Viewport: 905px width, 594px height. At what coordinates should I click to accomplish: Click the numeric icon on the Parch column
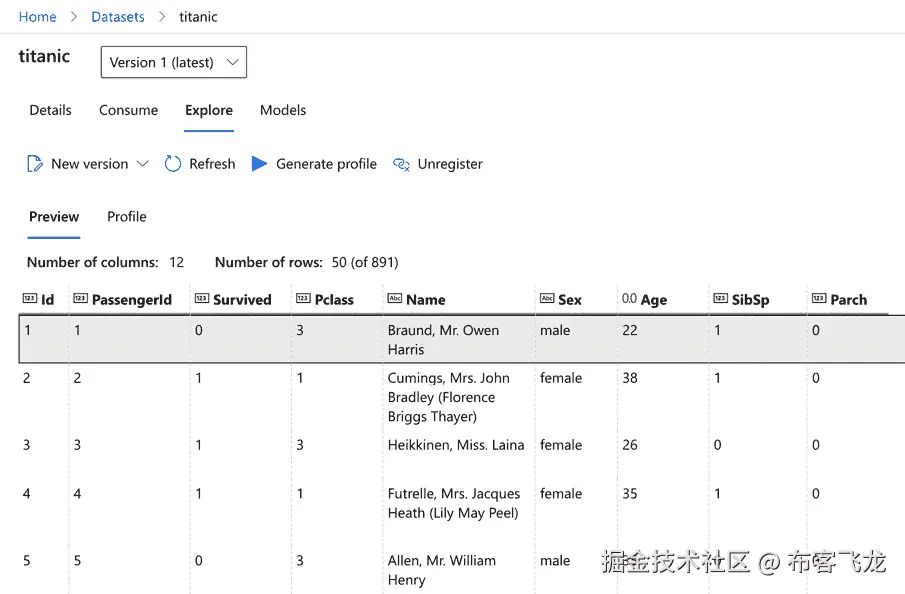(821, 298)
